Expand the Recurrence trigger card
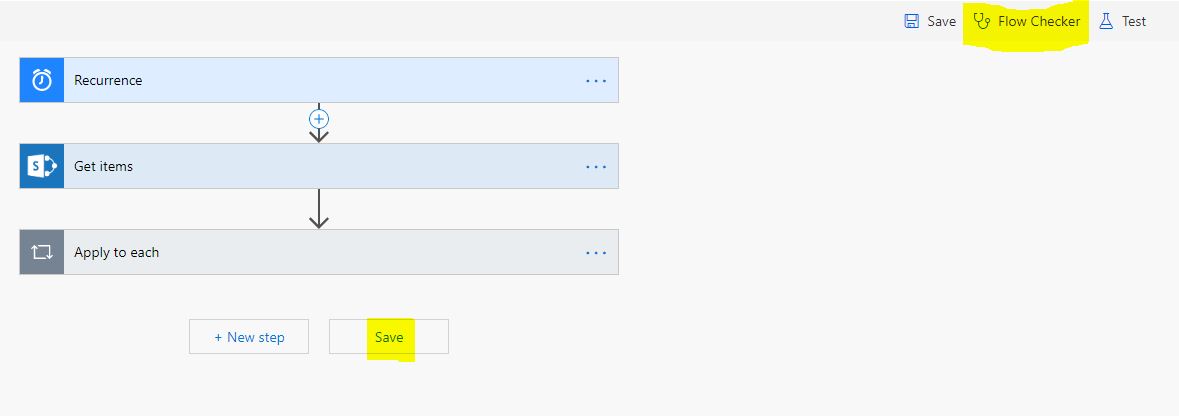 pyautogui.click(x=300, y=80)
